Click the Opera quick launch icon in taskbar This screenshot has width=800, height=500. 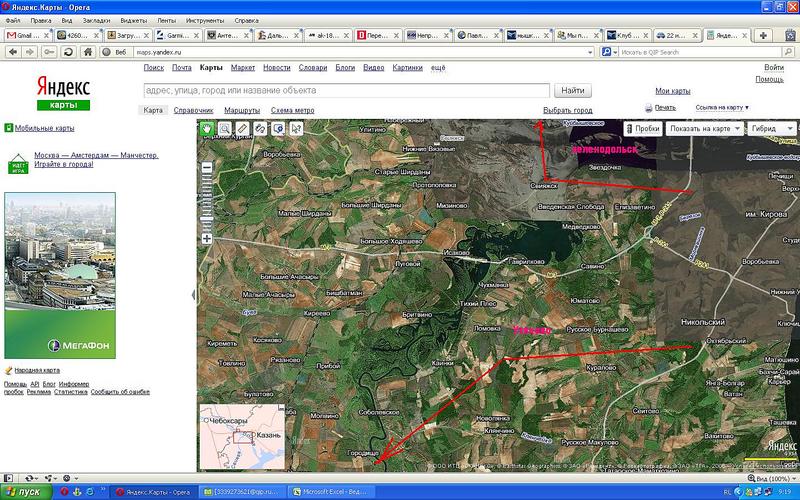point(64,492)
